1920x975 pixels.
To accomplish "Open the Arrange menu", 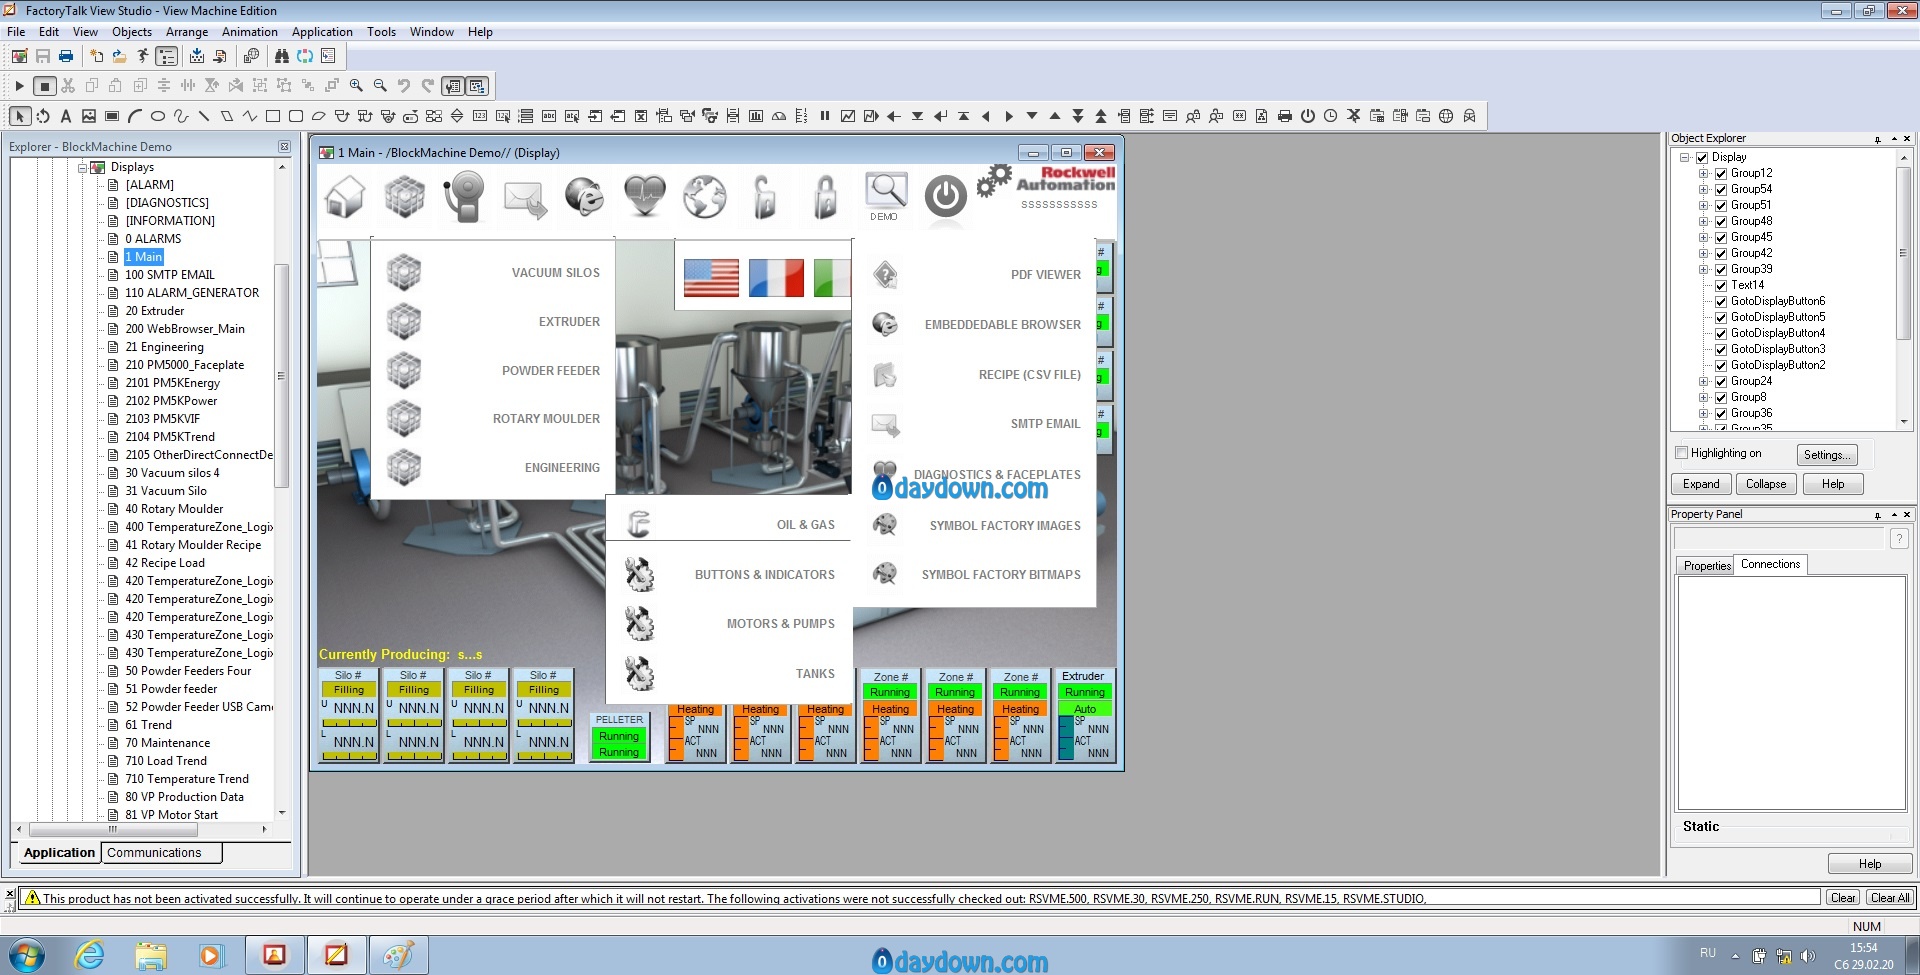I will tap(187, 32).
